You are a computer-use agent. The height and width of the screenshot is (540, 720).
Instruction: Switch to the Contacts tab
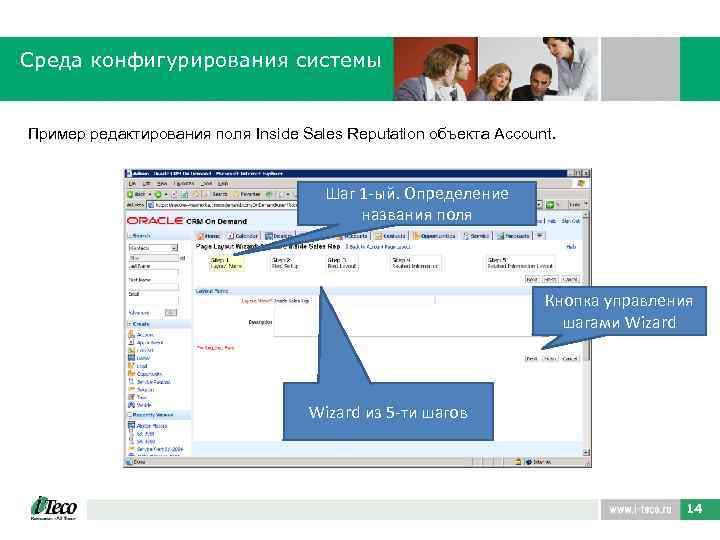tap(390, 236)
